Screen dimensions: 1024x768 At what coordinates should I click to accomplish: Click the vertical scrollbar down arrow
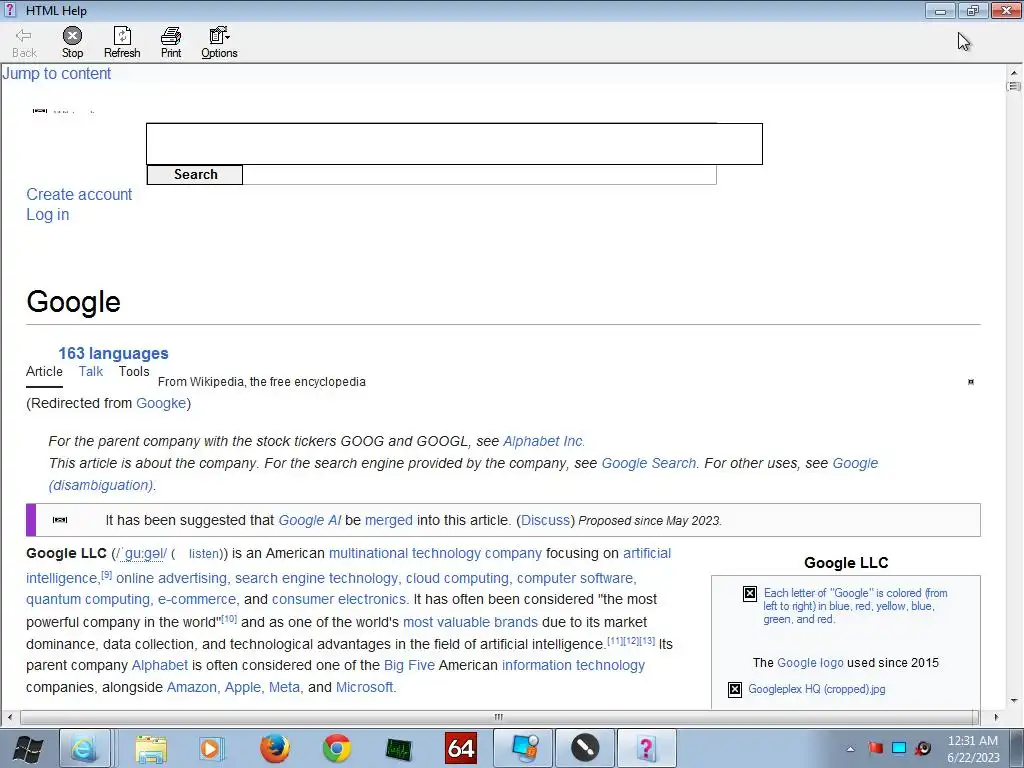[1014, 701]
